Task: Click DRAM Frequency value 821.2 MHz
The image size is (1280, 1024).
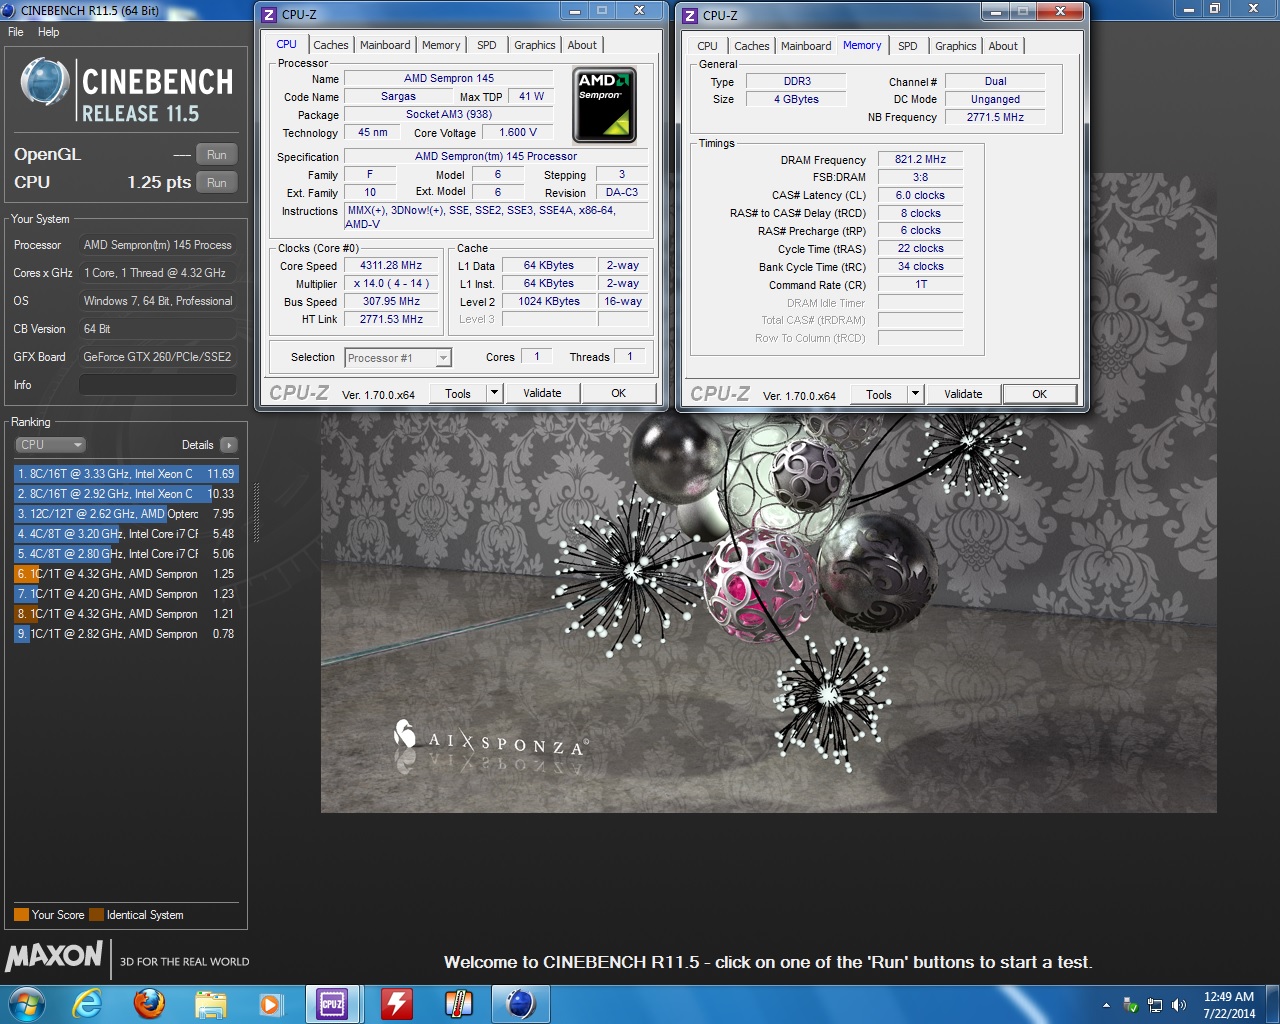Action: tap(920, 160)
